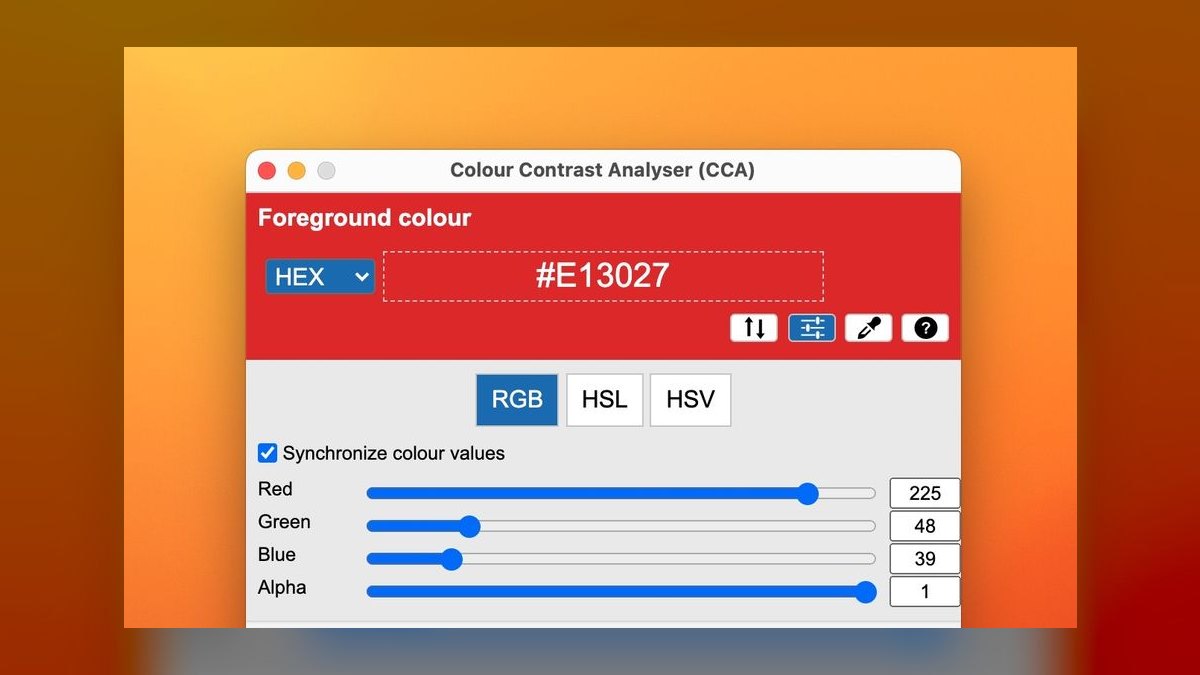Click the Synchronize colour values label
Viewport: 1200px width, 675px height.
394,453
